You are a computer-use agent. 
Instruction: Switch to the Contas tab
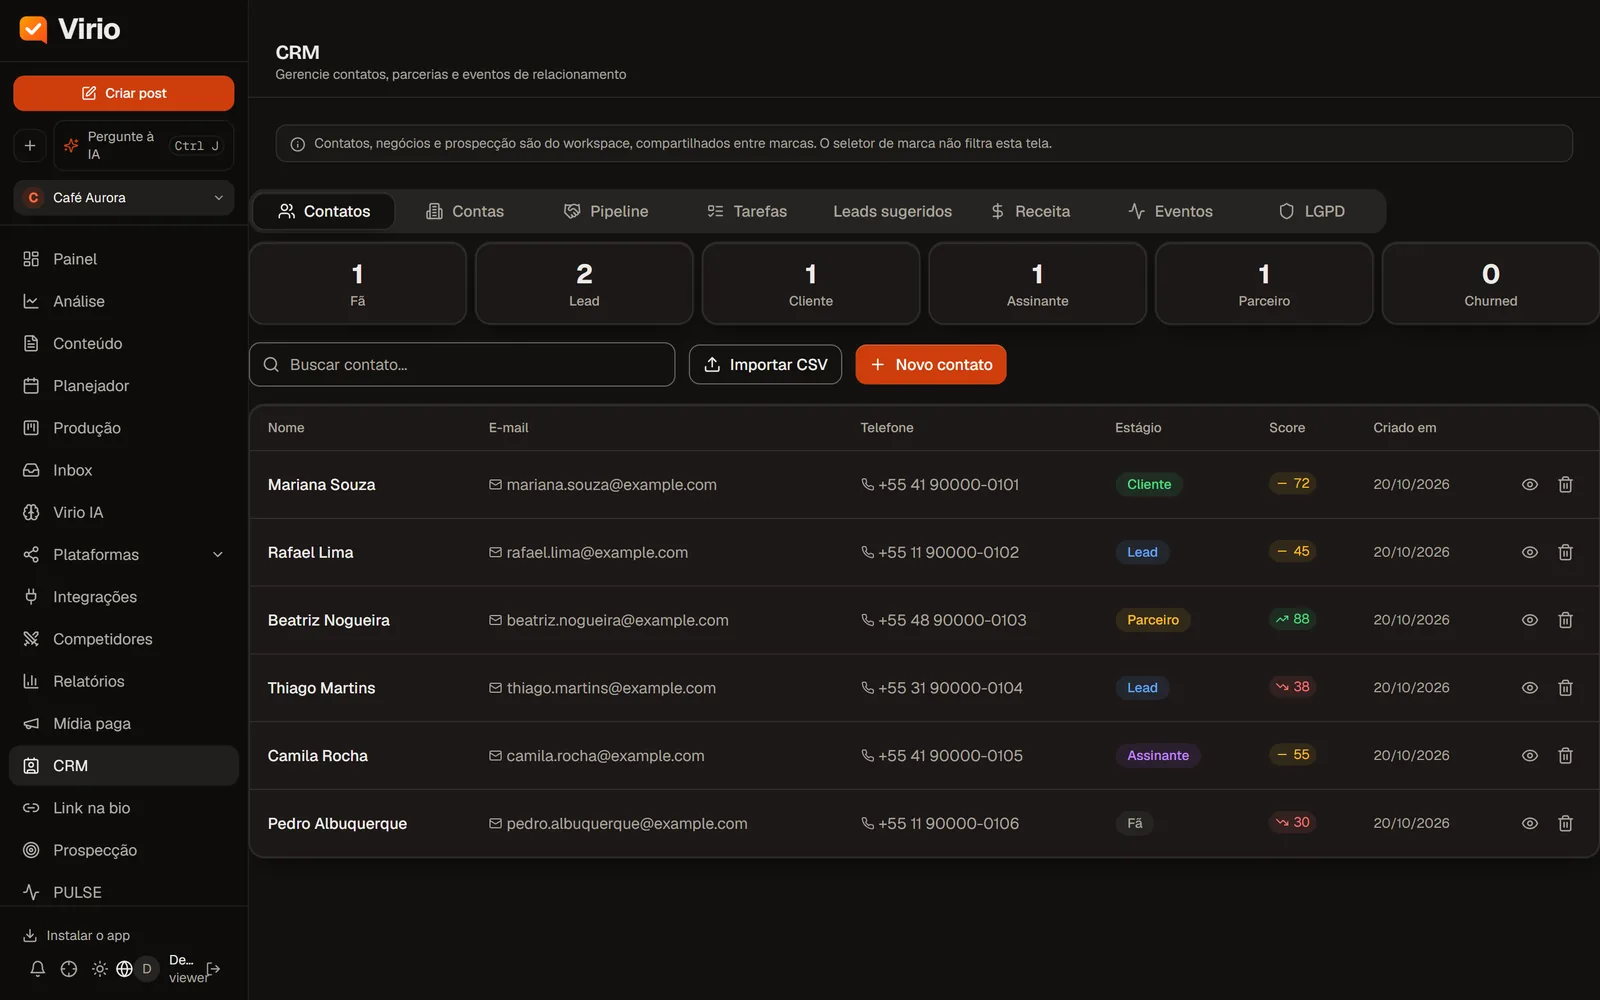coord(465,211)
